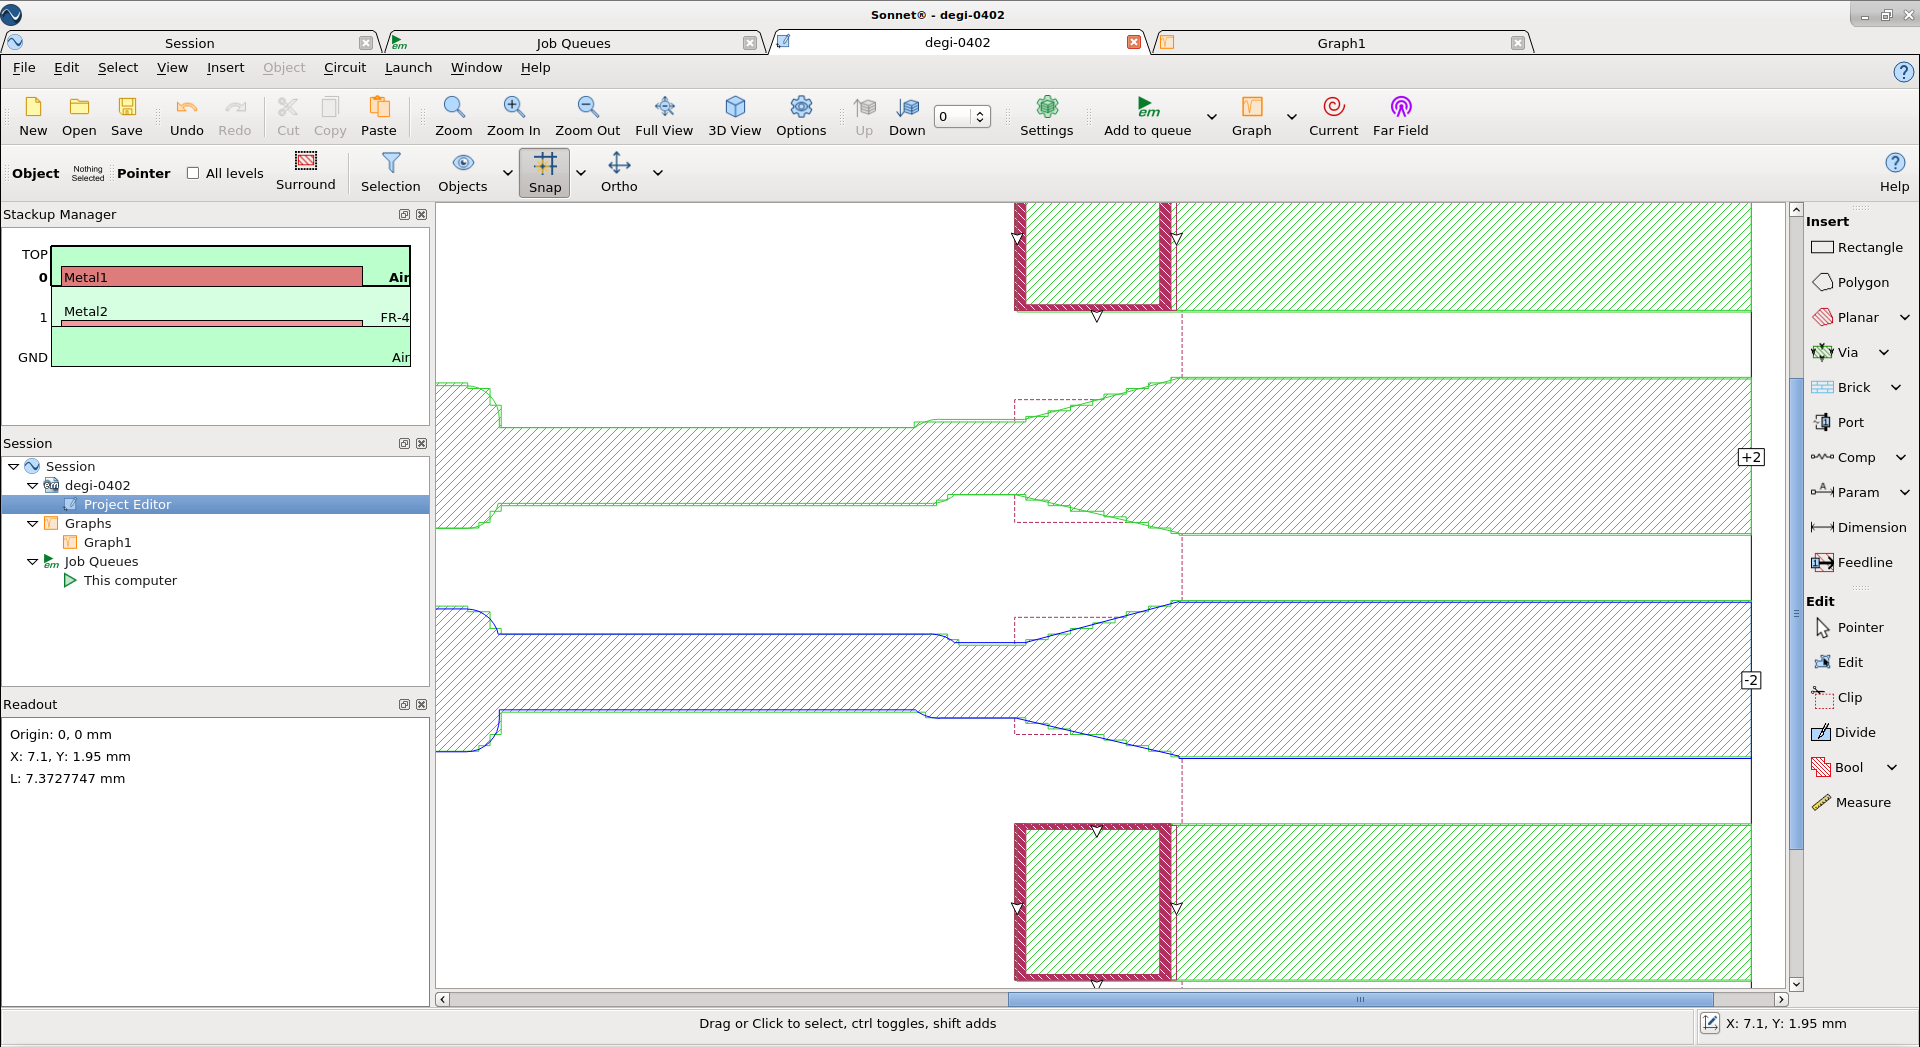1920x1047 pixels.
Task: Click Add to queue button
Action: click(1147, 116)
